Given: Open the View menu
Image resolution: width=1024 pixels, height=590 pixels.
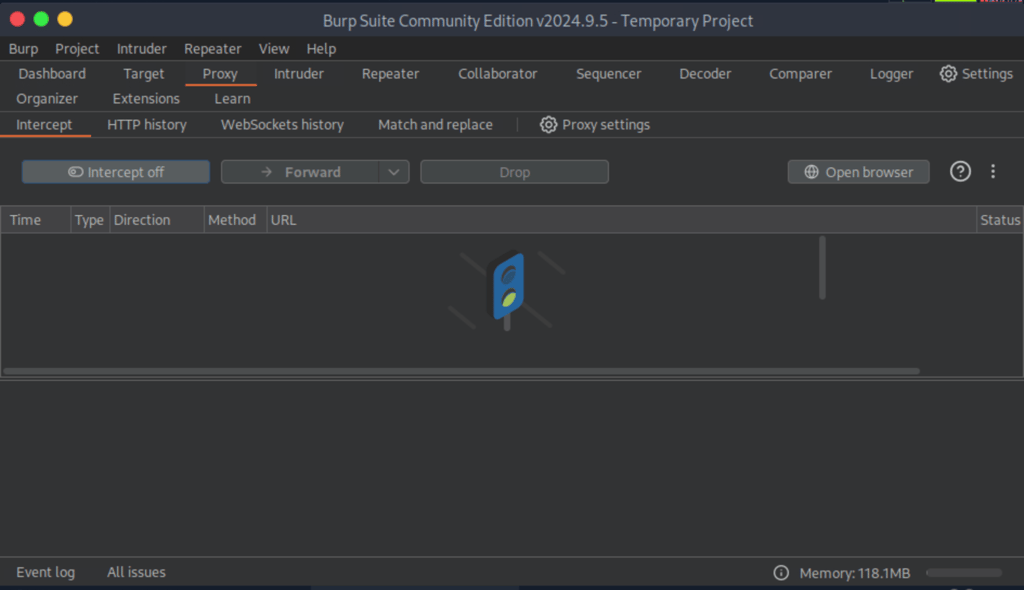Looking at the screenshot, I should (x=274, y=49).
